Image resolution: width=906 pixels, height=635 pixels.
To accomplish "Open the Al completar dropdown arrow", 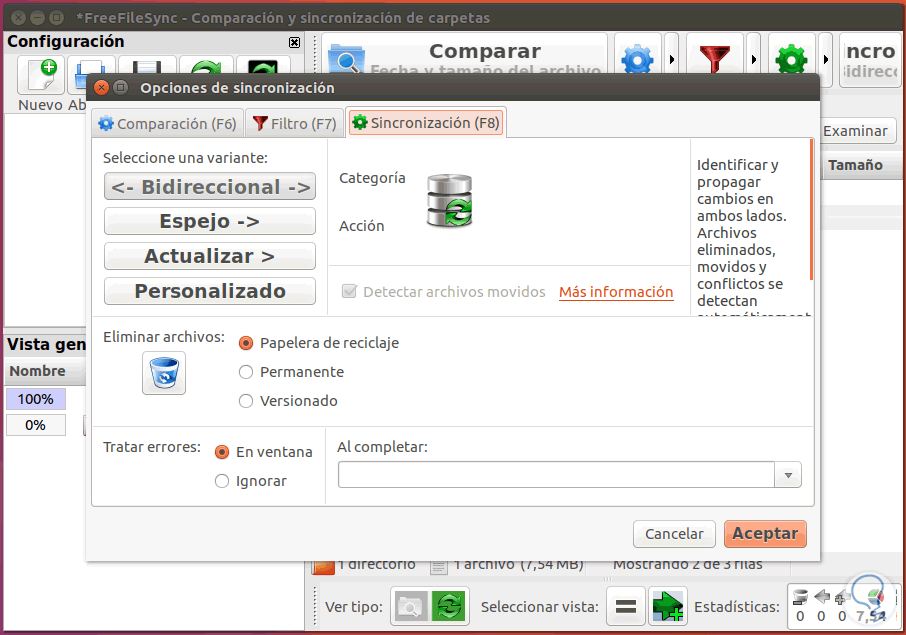I will pos(788,475).
